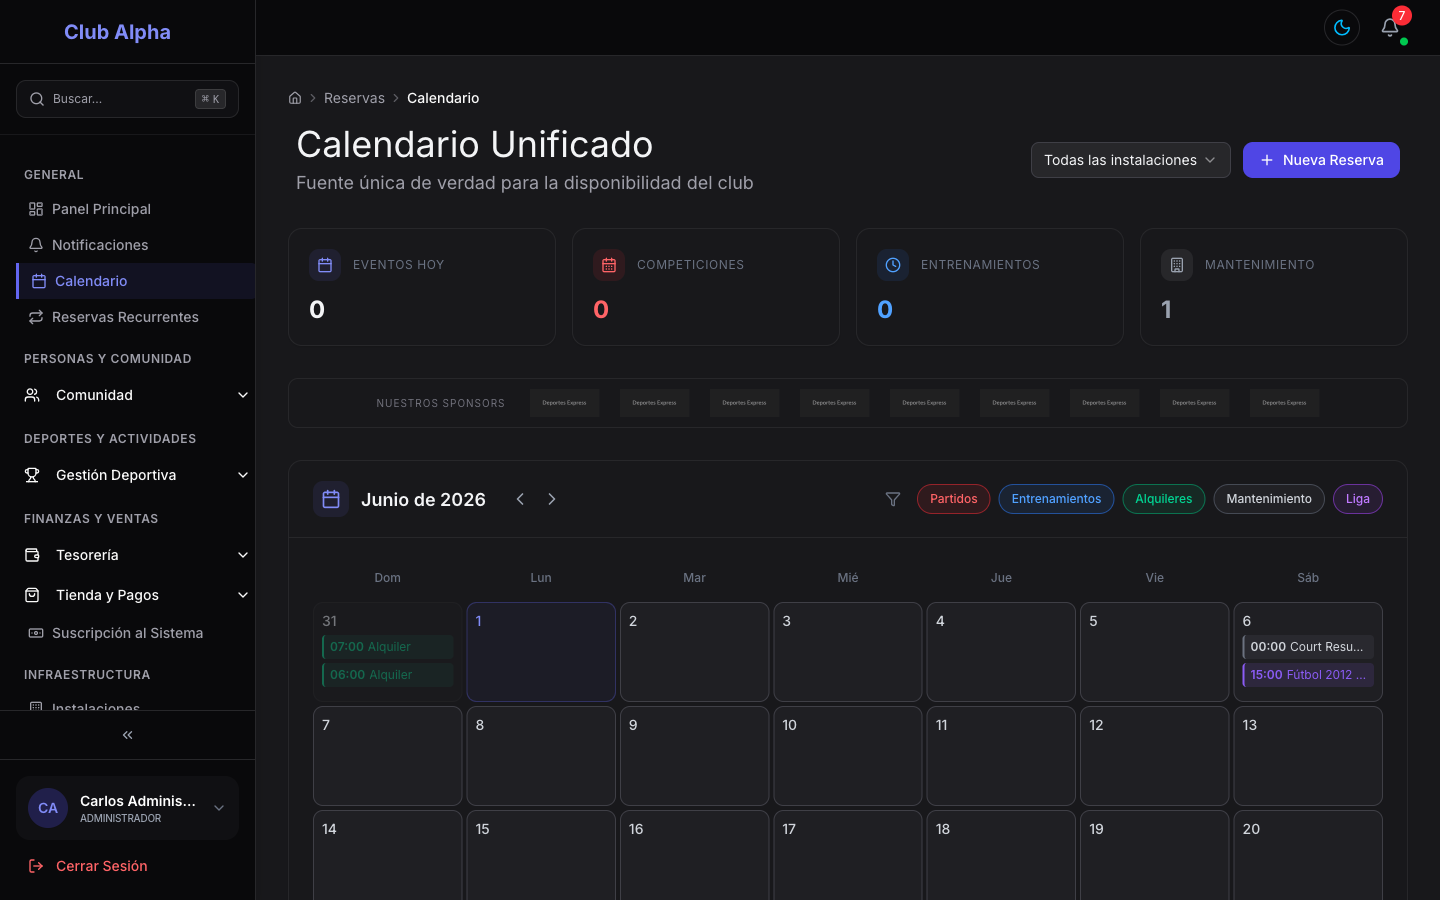The image size is (1440, 900).
Task: Toggle the Partidos filter chip
Action: pos(954,499)
